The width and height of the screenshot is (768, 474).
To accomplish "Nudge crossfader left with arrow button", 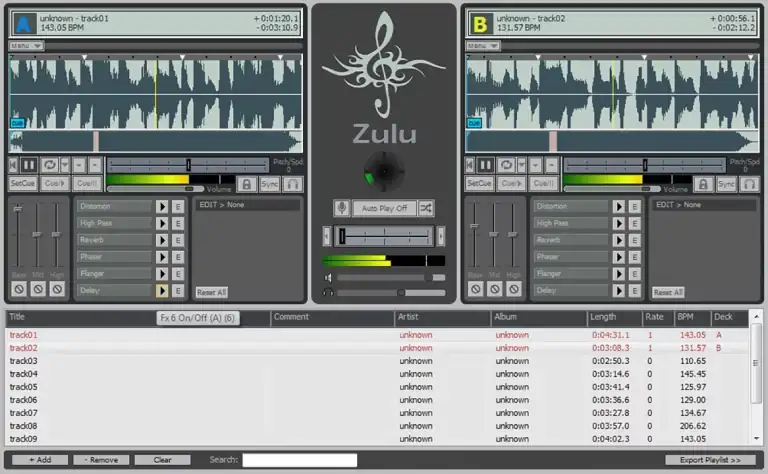I will [x=327, y=237].
